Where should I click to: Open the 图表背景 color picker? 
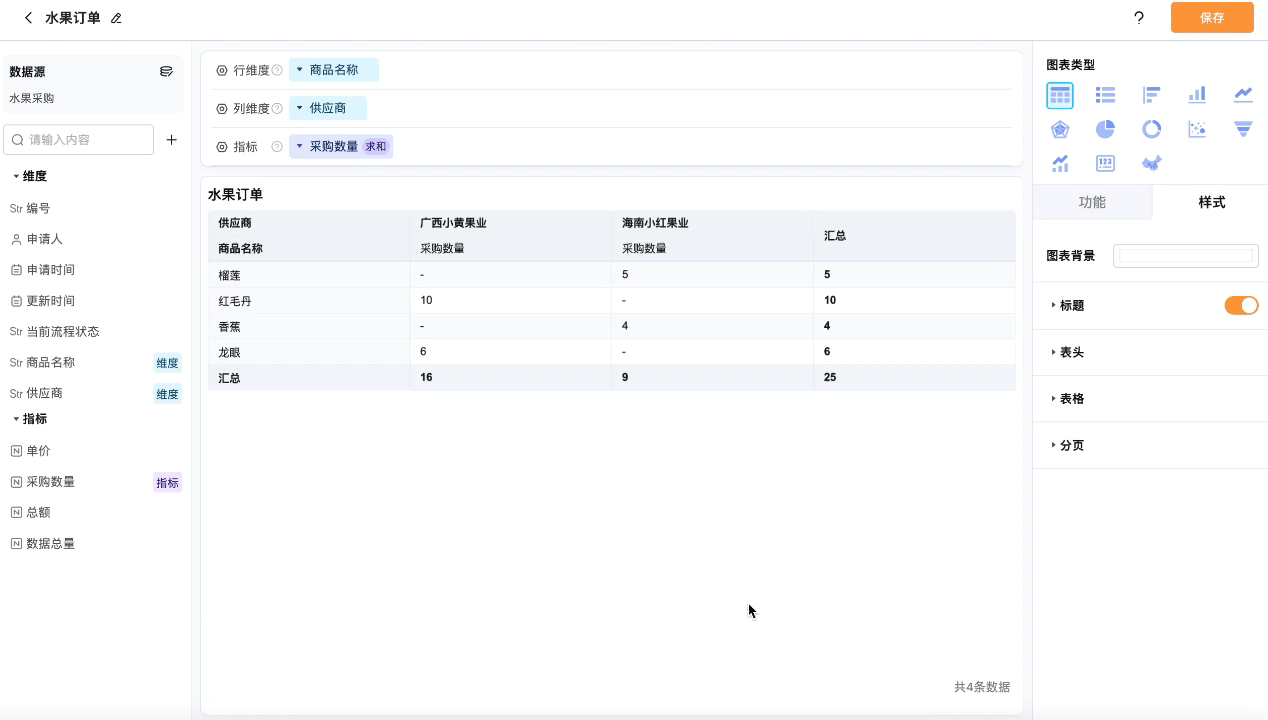pyautogui.click(x=1186, y=256)
